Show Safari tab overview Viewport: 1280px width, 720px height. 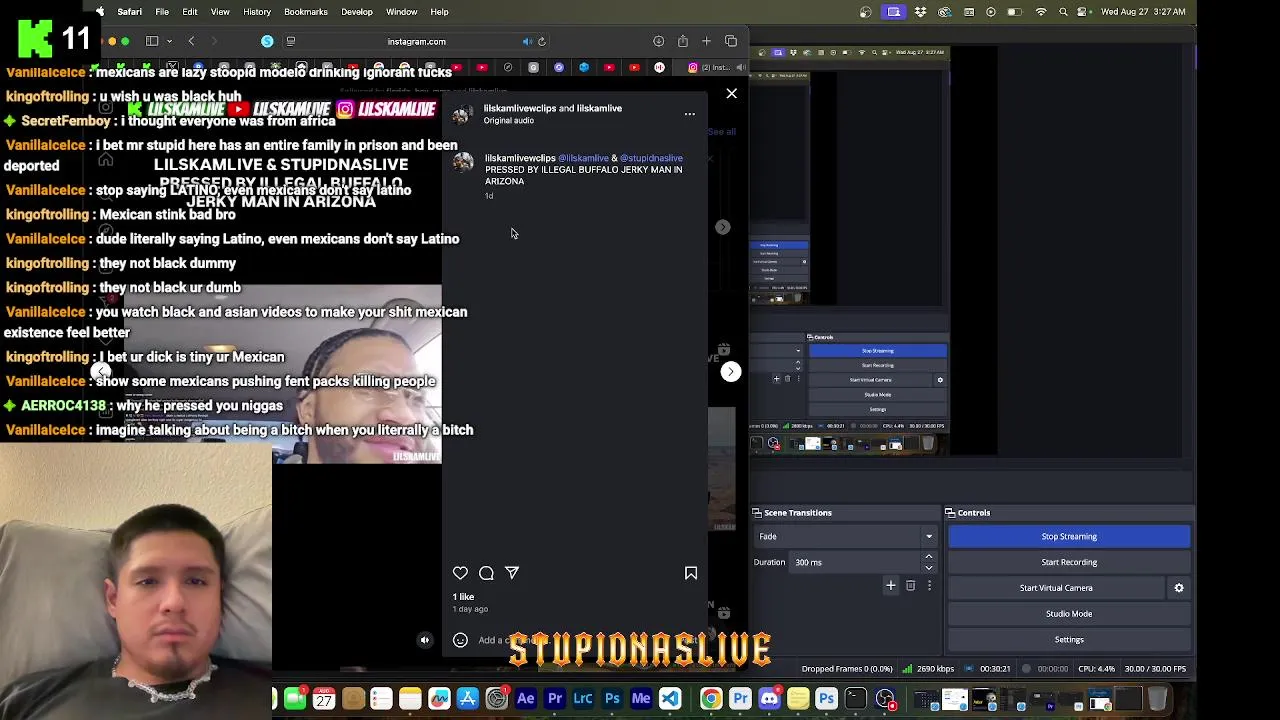click(x=731, y=41)
